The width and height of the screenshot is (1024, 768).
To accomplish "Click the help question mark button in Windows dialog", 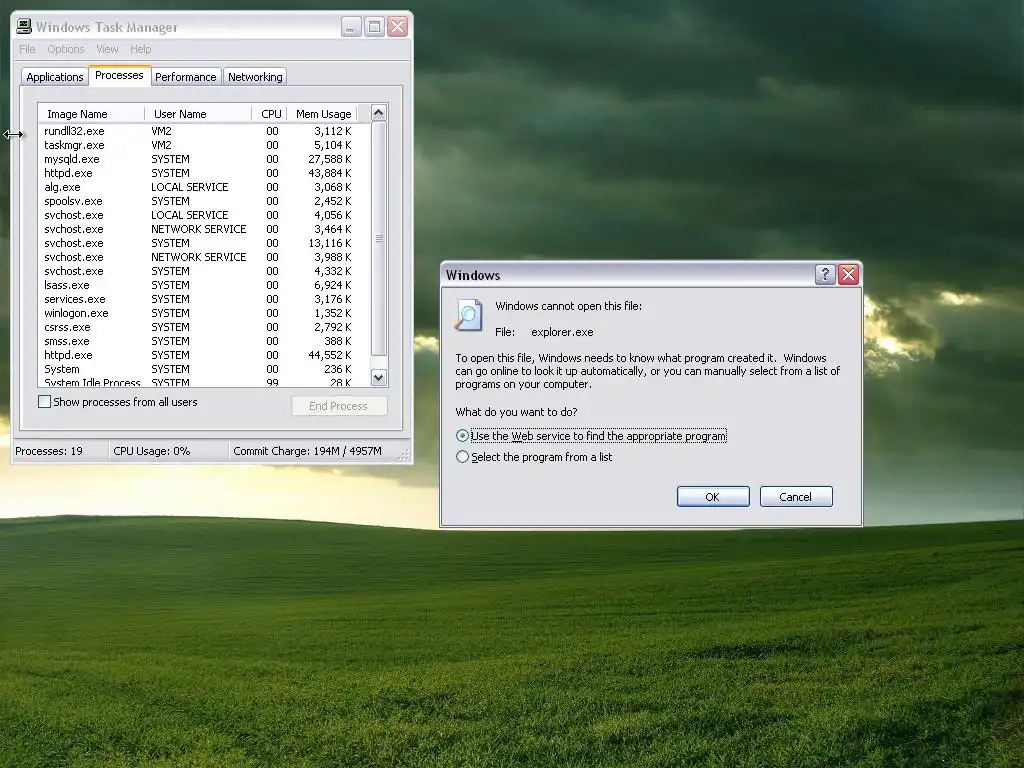I will [x=825, y=274].
